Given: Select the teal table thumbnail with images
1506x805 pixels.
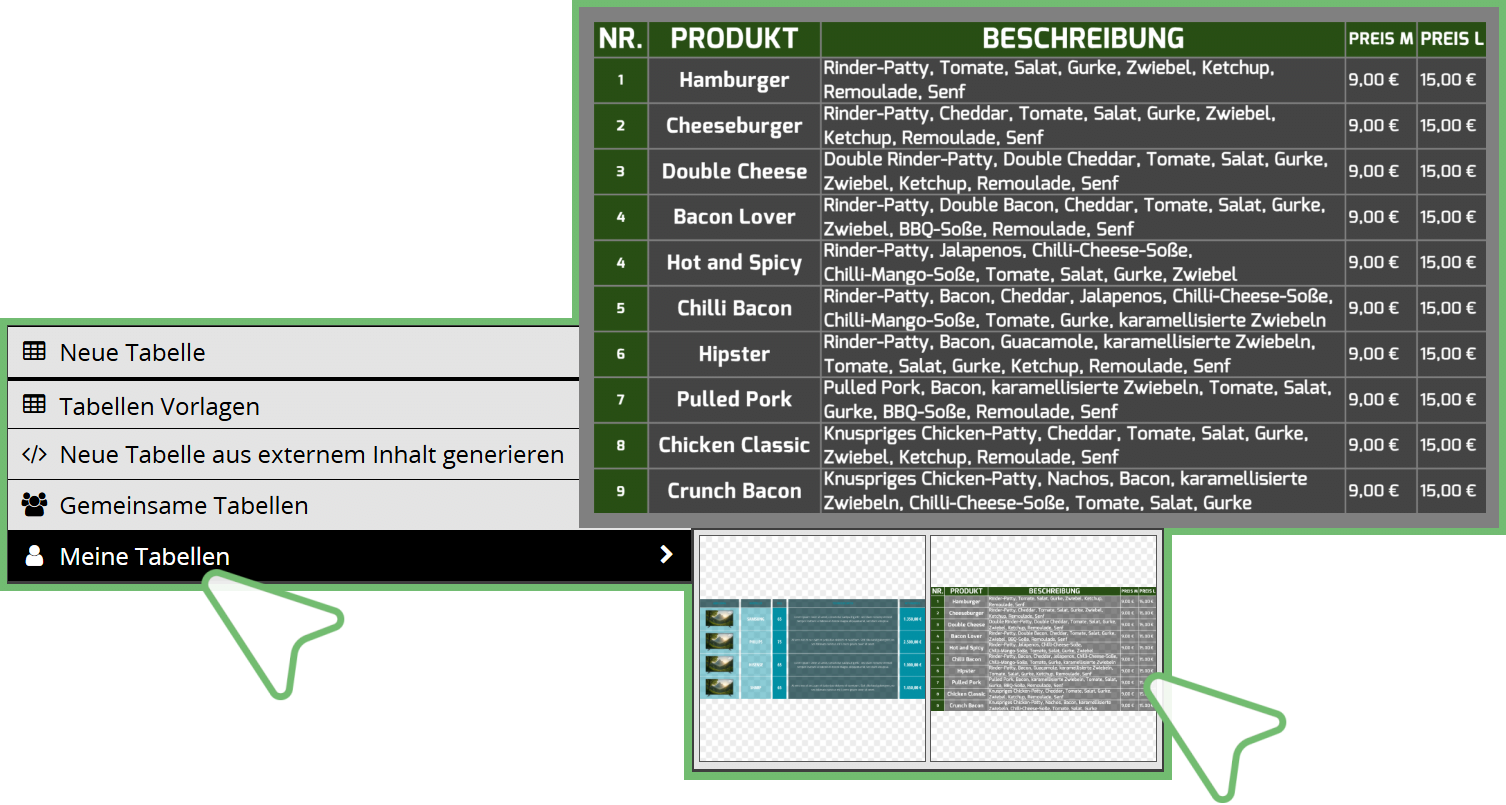Looking at the screenshot, I should pos(812,648).
